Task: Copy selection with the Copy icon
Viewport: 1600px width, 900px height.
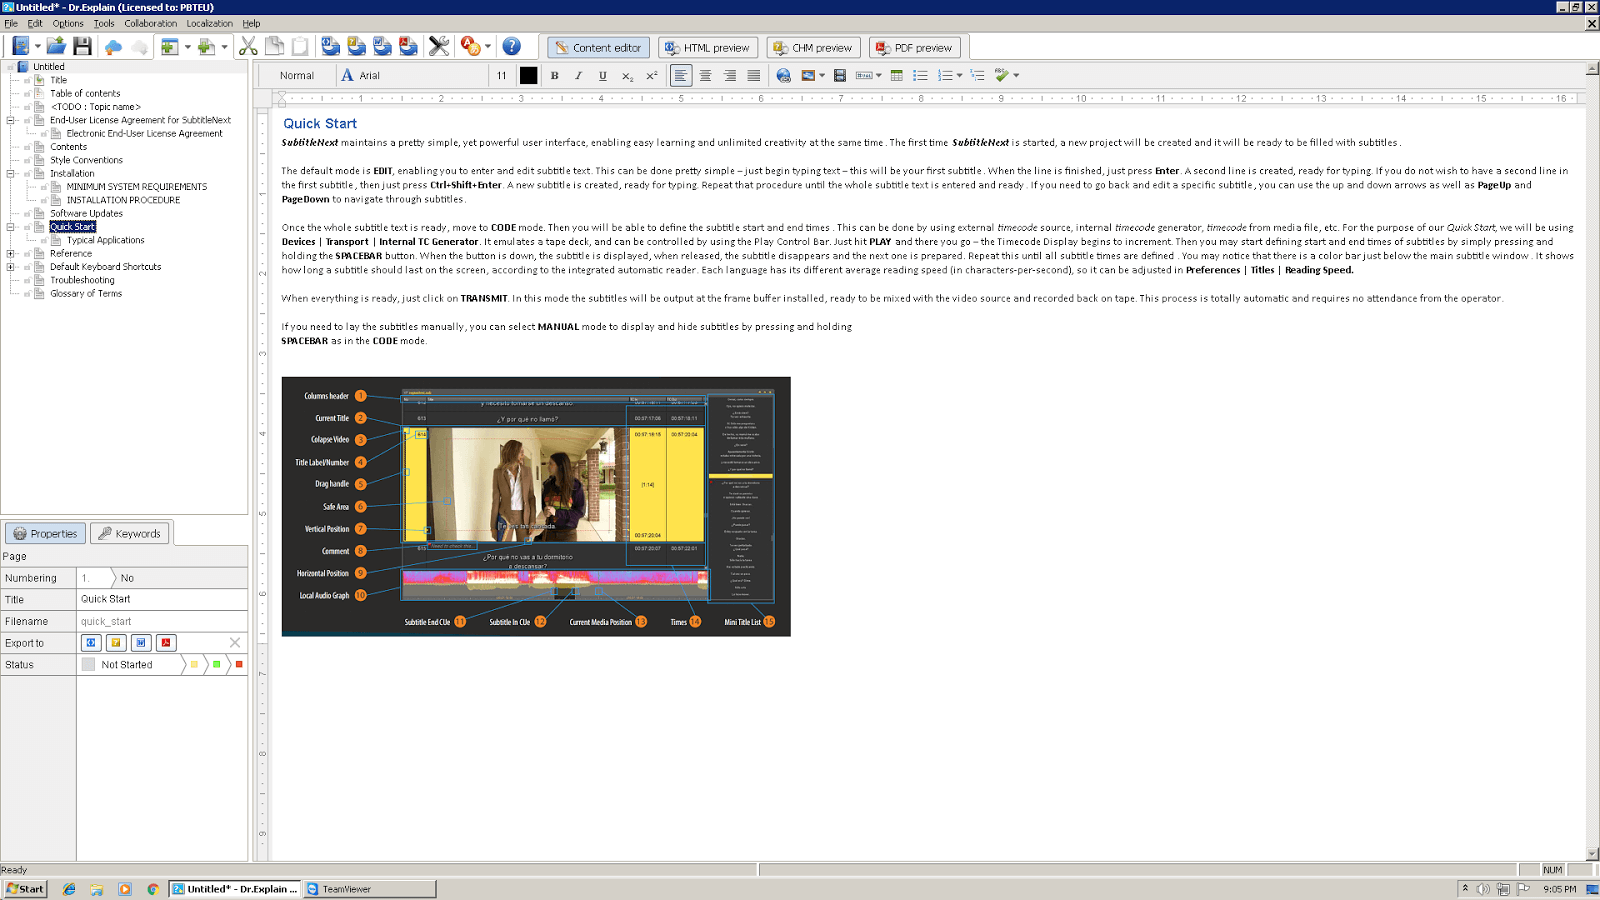Action: click(x=274, y=46)
